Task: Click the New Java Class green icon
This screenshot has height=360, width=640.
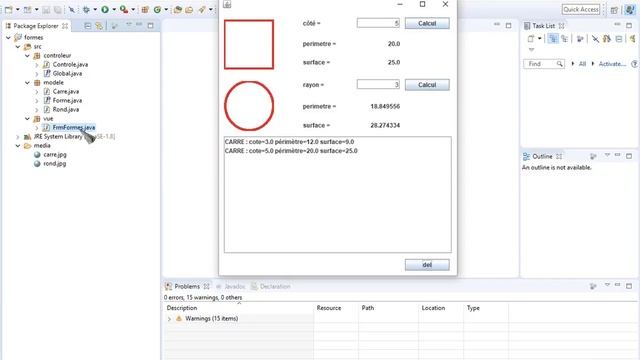Action: click(x=157, y=9)
